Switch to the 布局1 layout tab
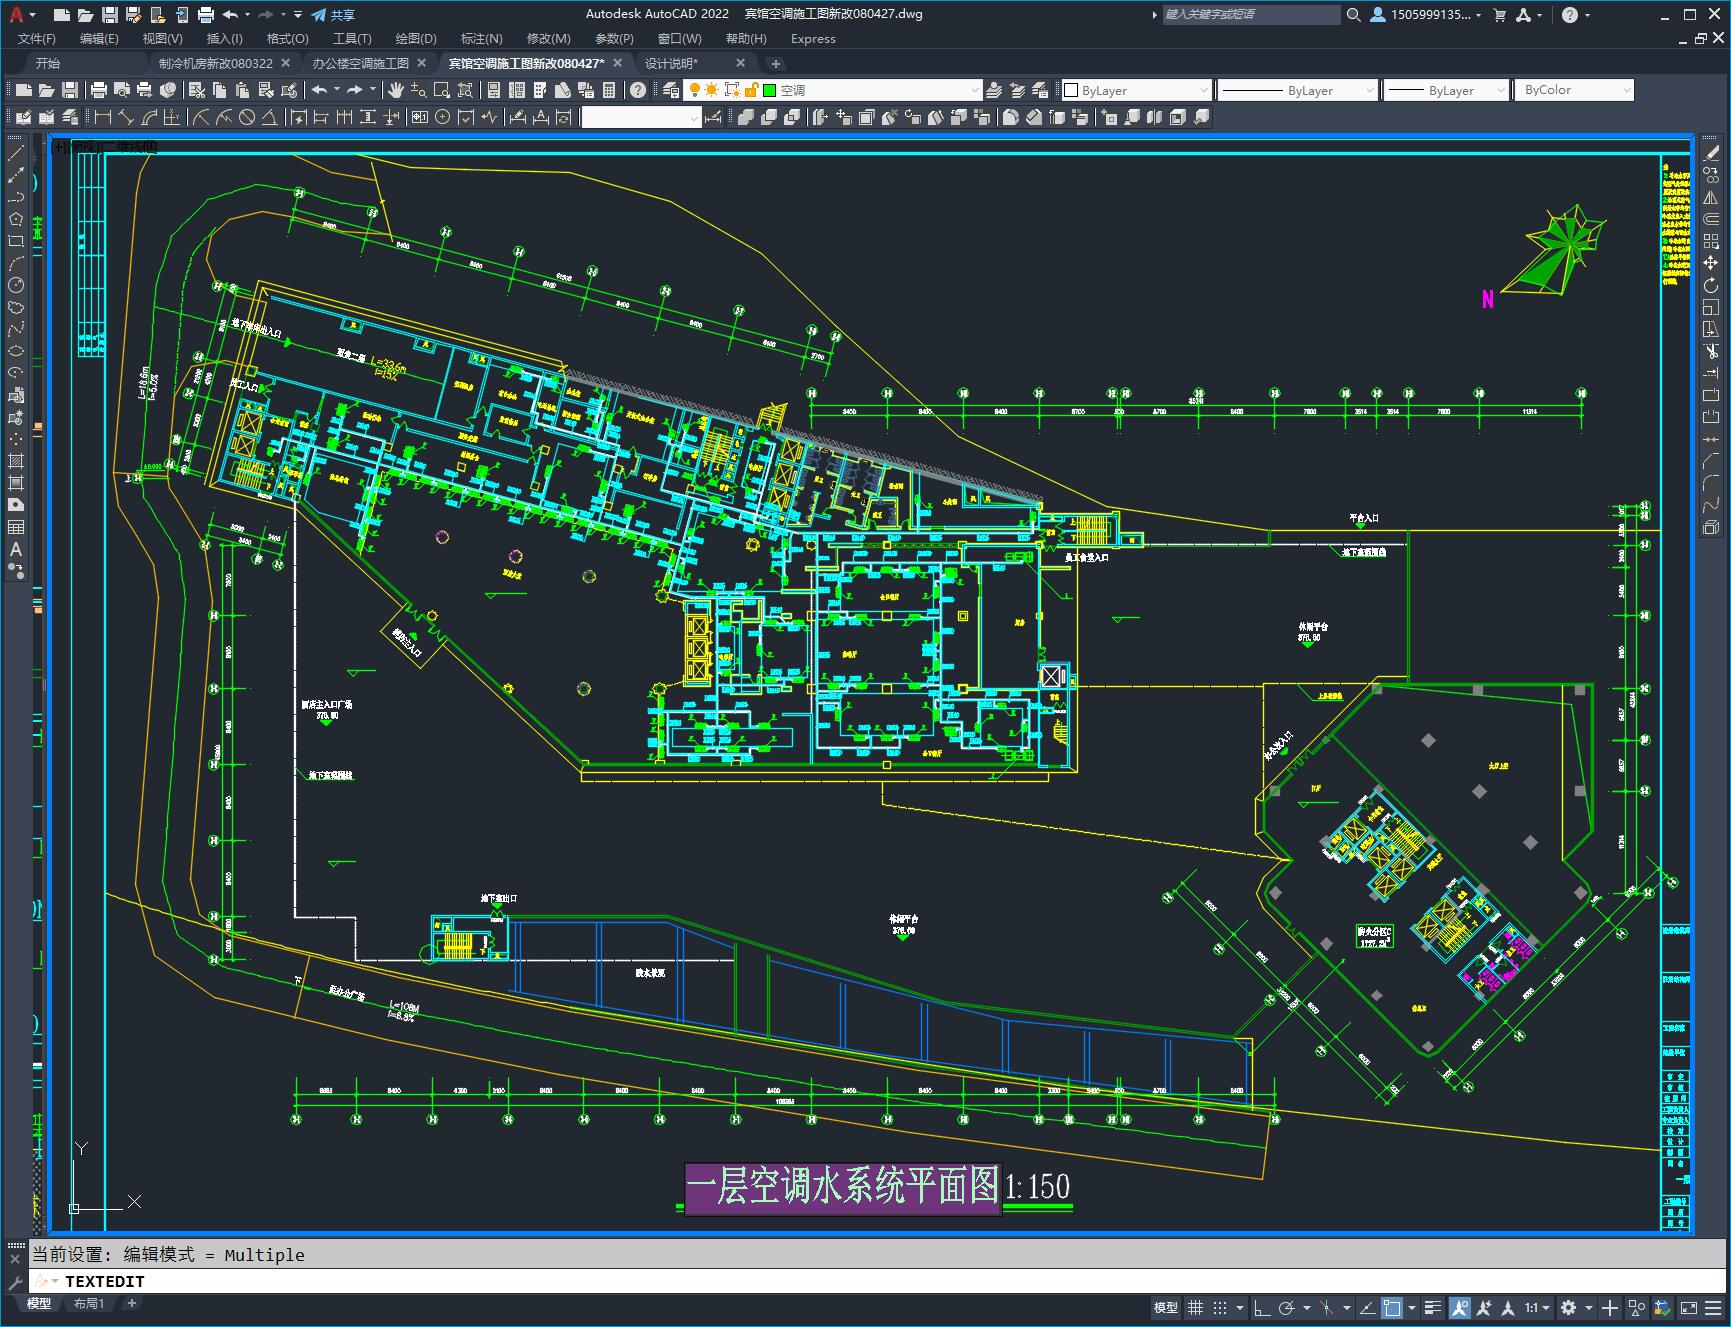Screen dimensions: 1731x1327 point(89,1303)
